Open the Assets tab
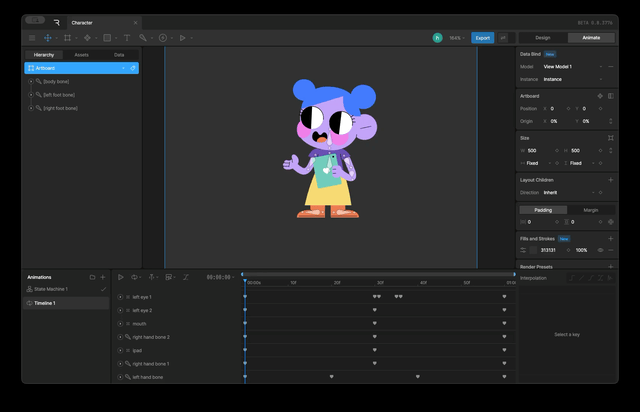Screen dimensions: 640x412 pos(82,55)
